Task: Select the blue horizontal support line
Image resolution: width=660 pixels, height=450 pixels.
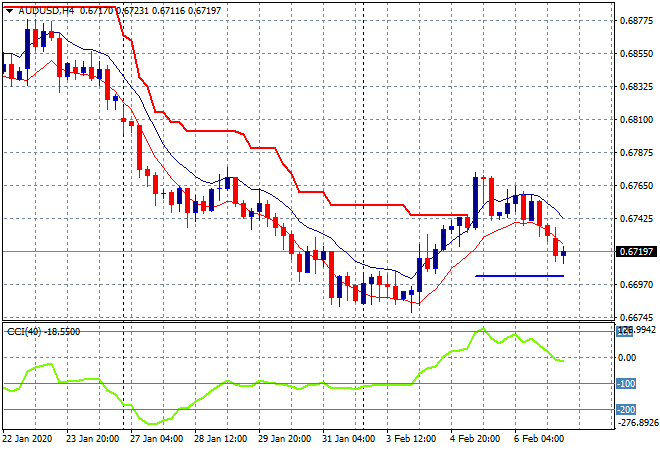Action: click(519, 275)
